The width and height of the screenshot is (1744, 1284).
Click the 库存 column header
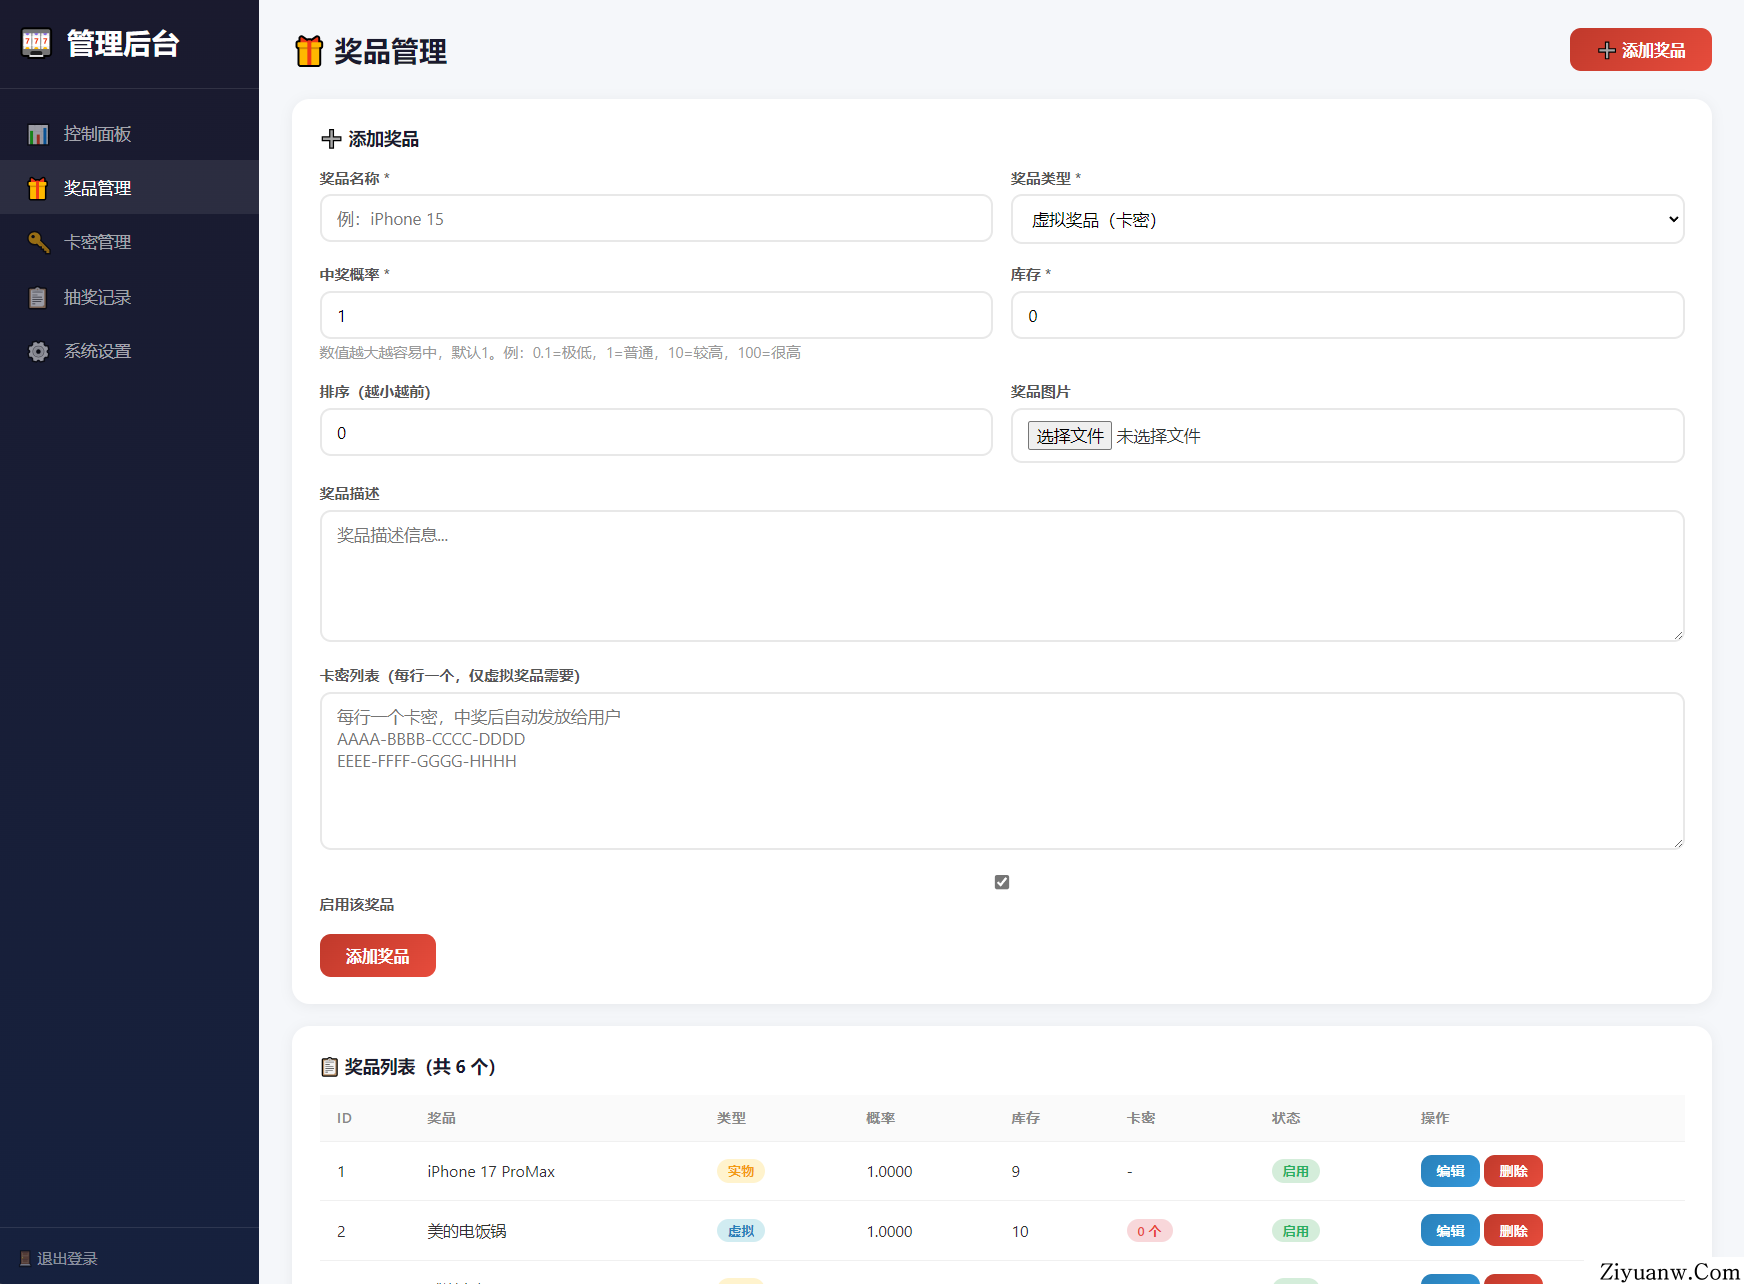click(1026, 1118)
